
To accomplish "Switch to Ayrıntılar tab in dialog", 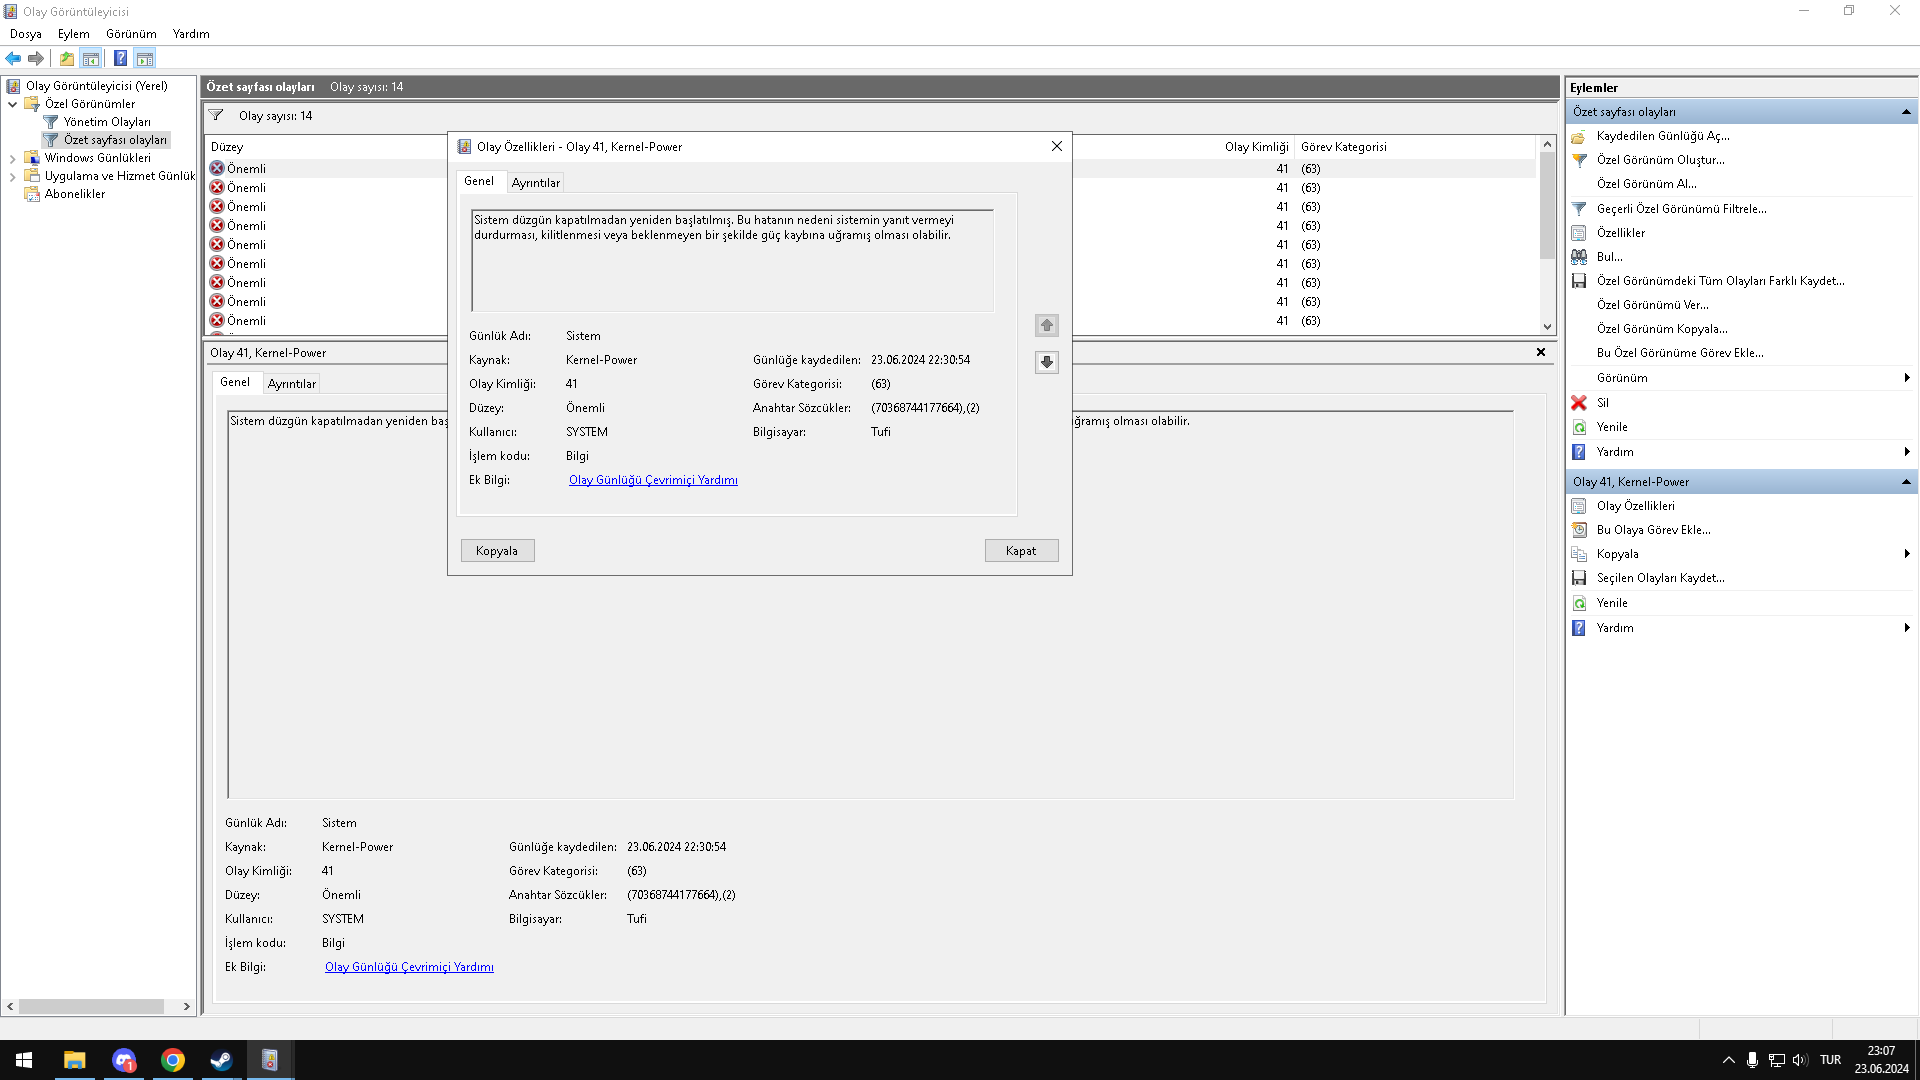I will pyautogui.click(x=536, y=183).
